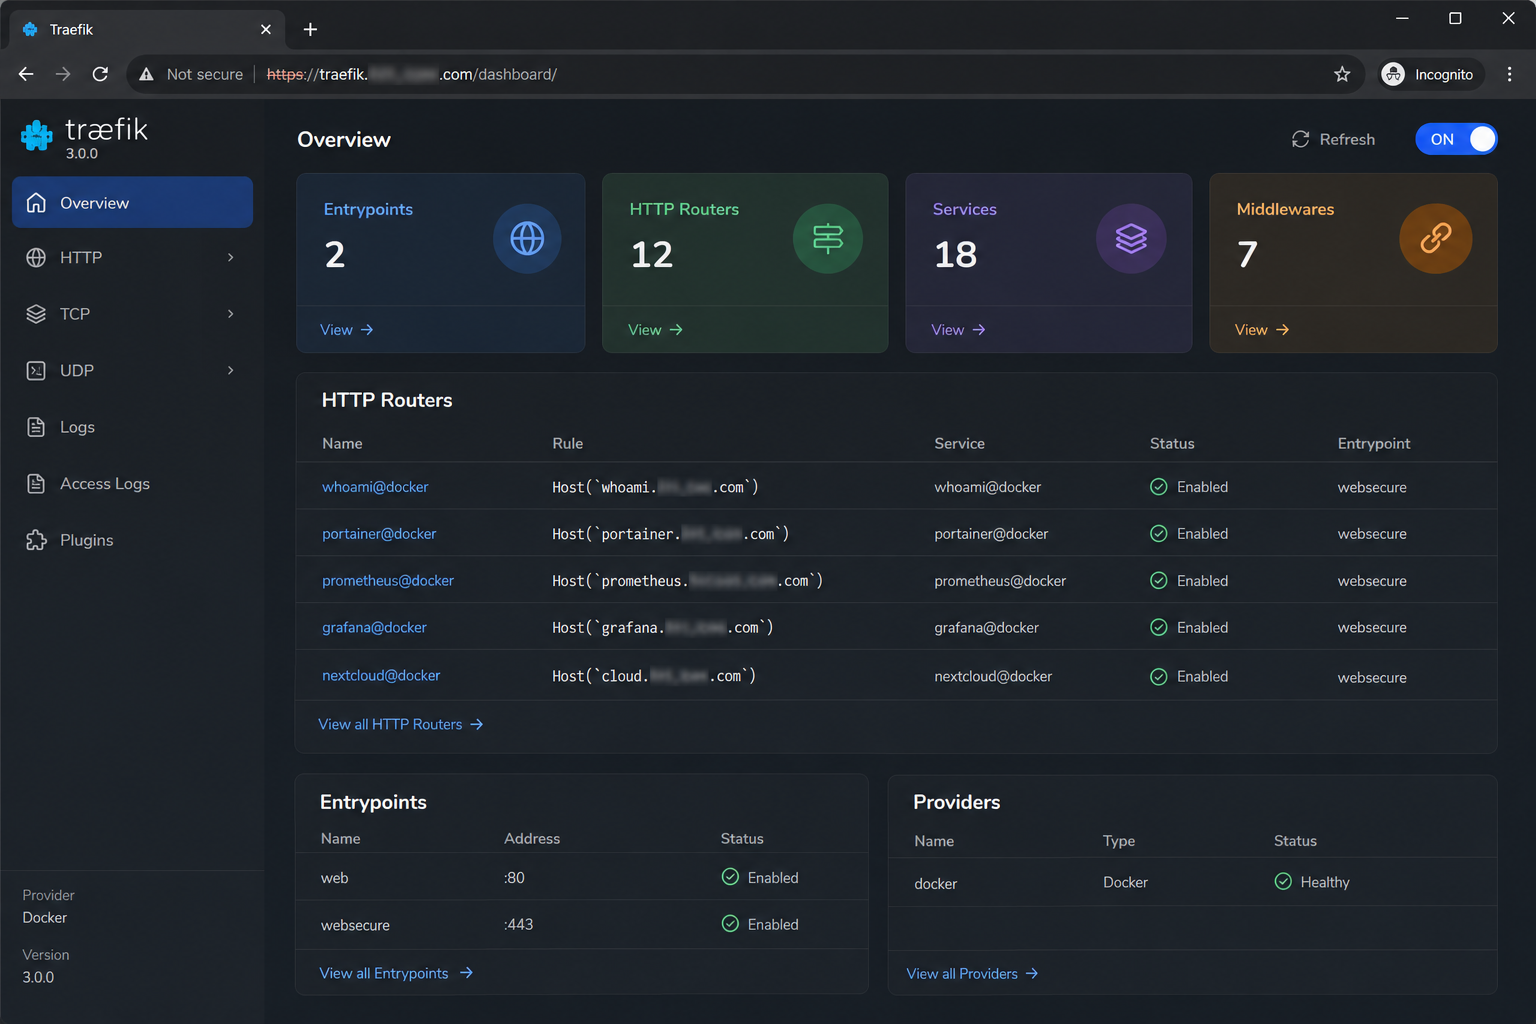This screenshot has width=1536, height=1024.
Task: Open the portainer@docker router link
Action: [x=379, y=534]
